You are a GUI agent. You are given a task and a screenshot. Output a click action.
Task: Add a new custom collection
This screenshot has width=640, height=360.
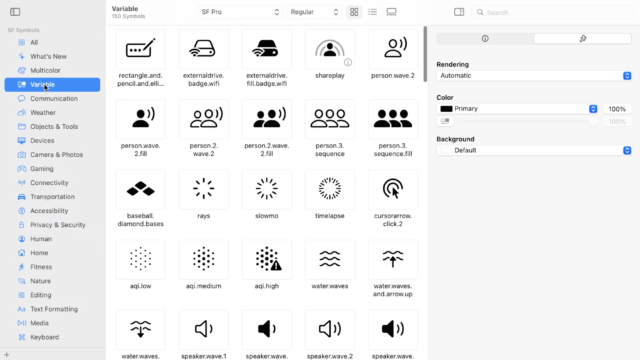pyautogui.click(x=7, y=355)
